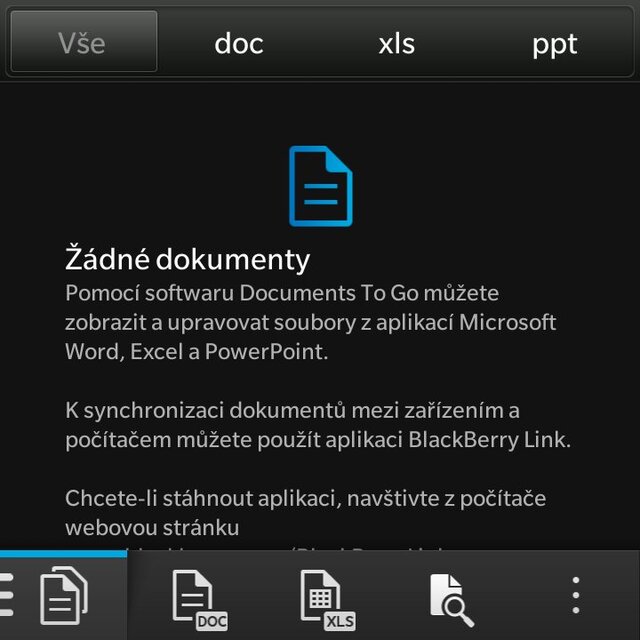Select the Vše (all) filter tab
Screen dimensions: 640x640
click(84, 42)
